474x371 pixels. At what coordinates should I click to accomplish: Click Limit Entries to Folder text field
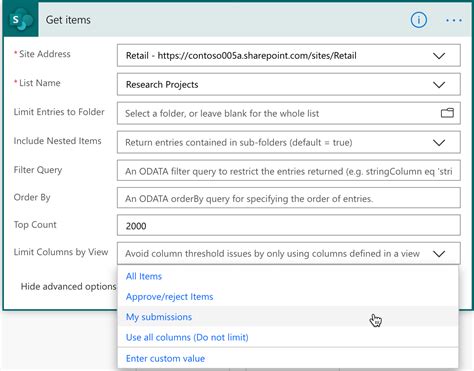coord(289,113)
